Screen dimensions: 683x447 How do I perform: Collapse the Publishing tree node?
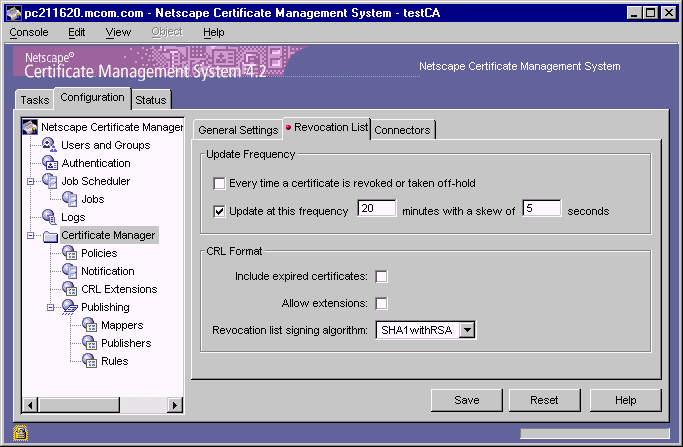click(x=51, y=307)
